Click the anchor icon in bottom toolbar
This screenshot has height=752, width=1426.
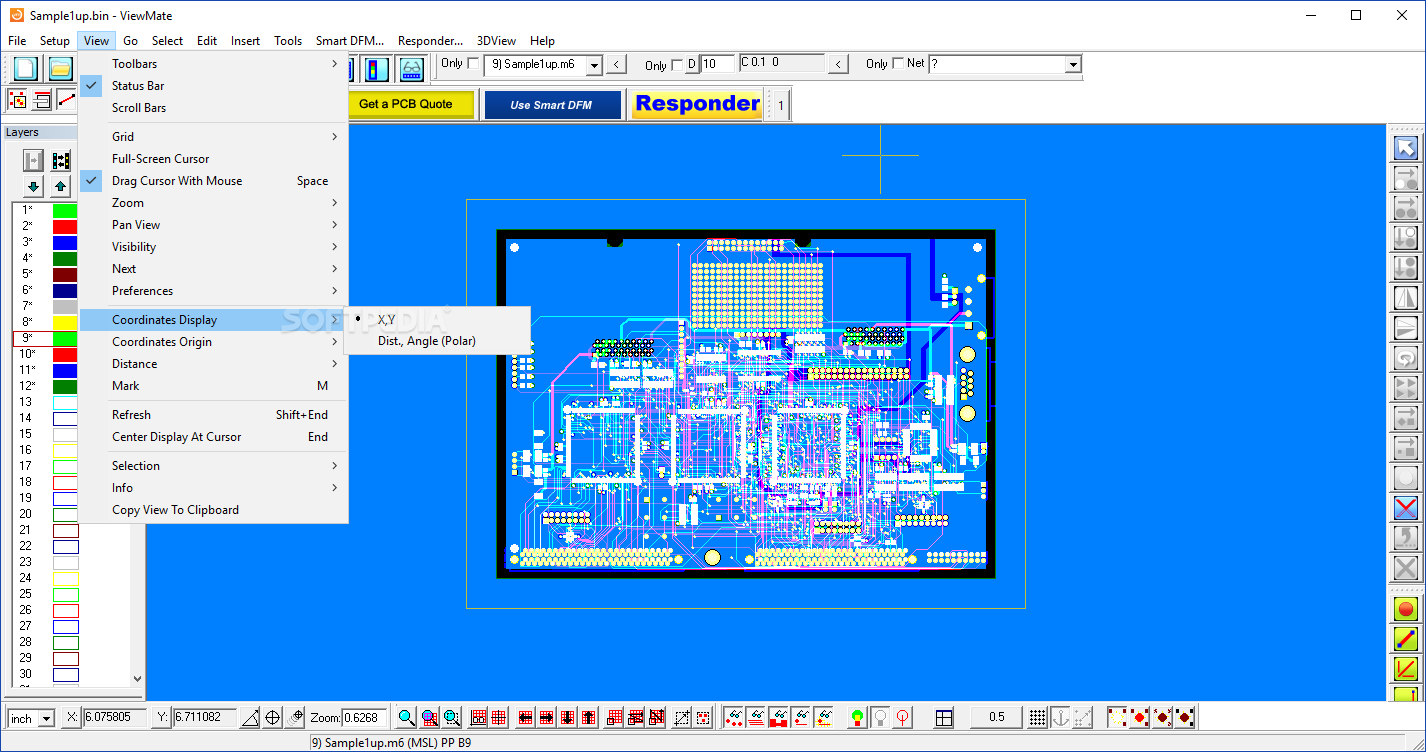(1060, 717)
